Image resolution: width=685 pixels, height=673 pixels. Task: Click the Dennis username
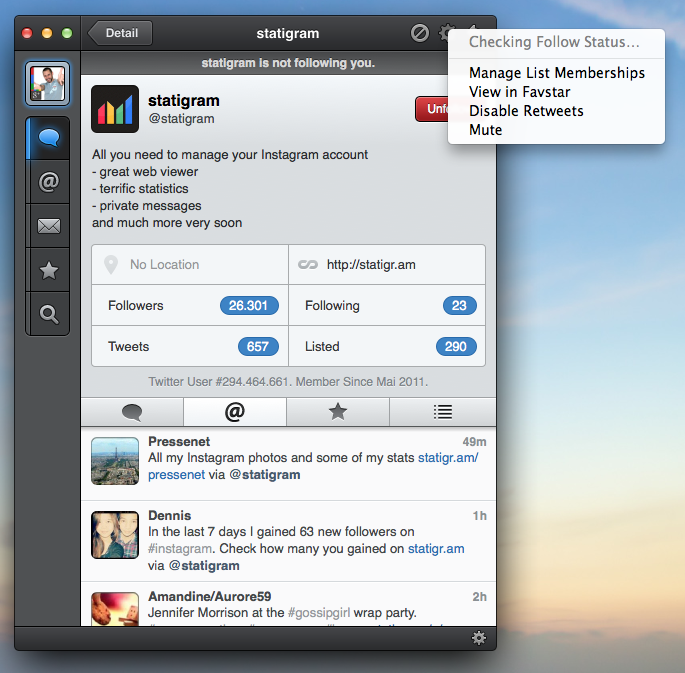(x=170, y=515)
